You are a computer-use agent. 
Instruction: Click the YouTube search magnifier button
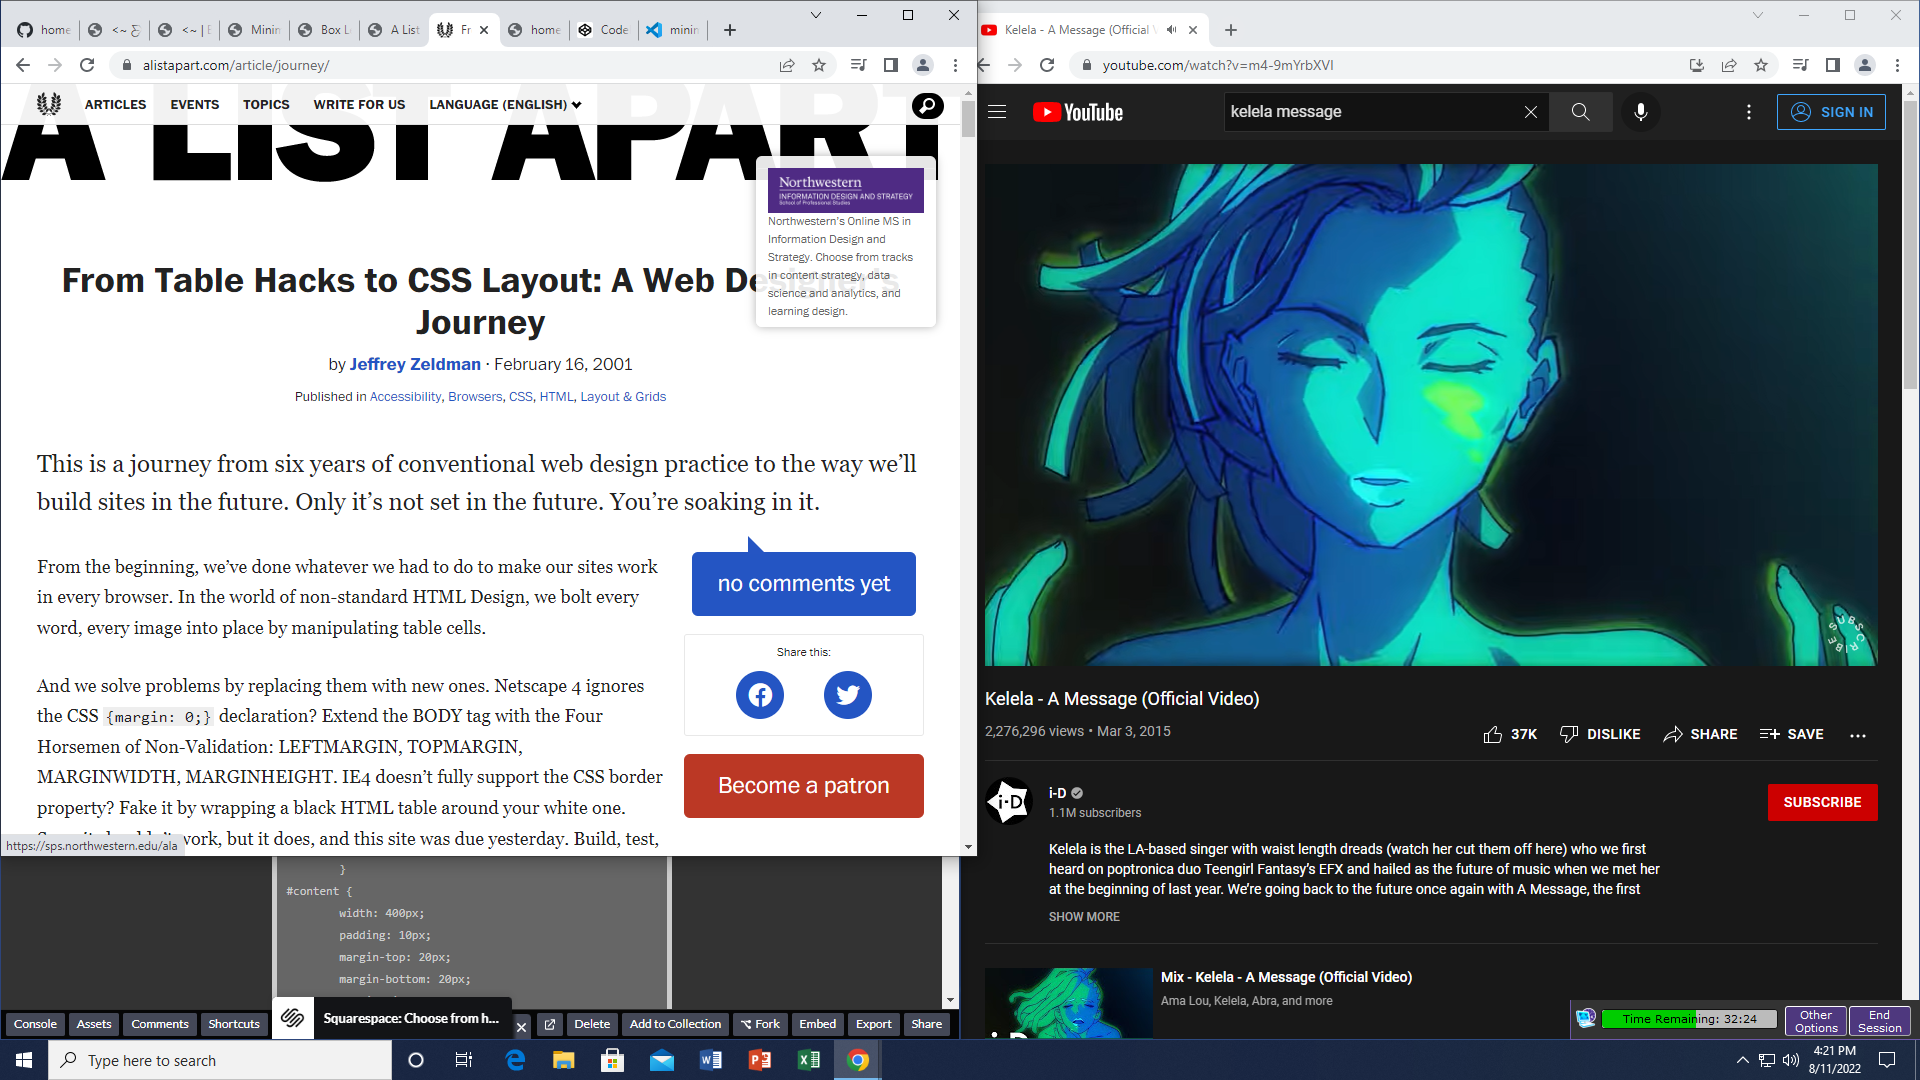pos(1580,112)
